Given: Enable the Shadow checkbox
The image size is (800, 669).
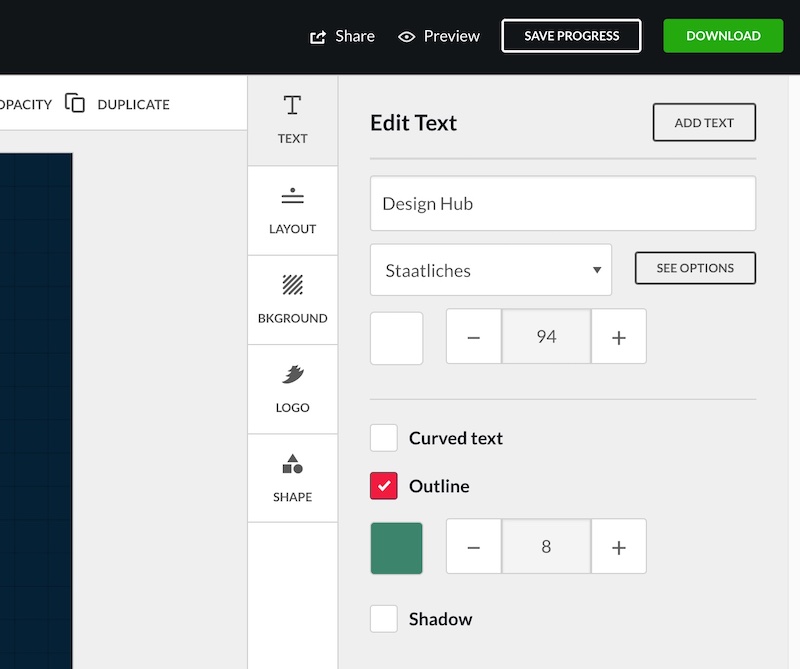Looking at the screenshot, I should tap(384, 619).
